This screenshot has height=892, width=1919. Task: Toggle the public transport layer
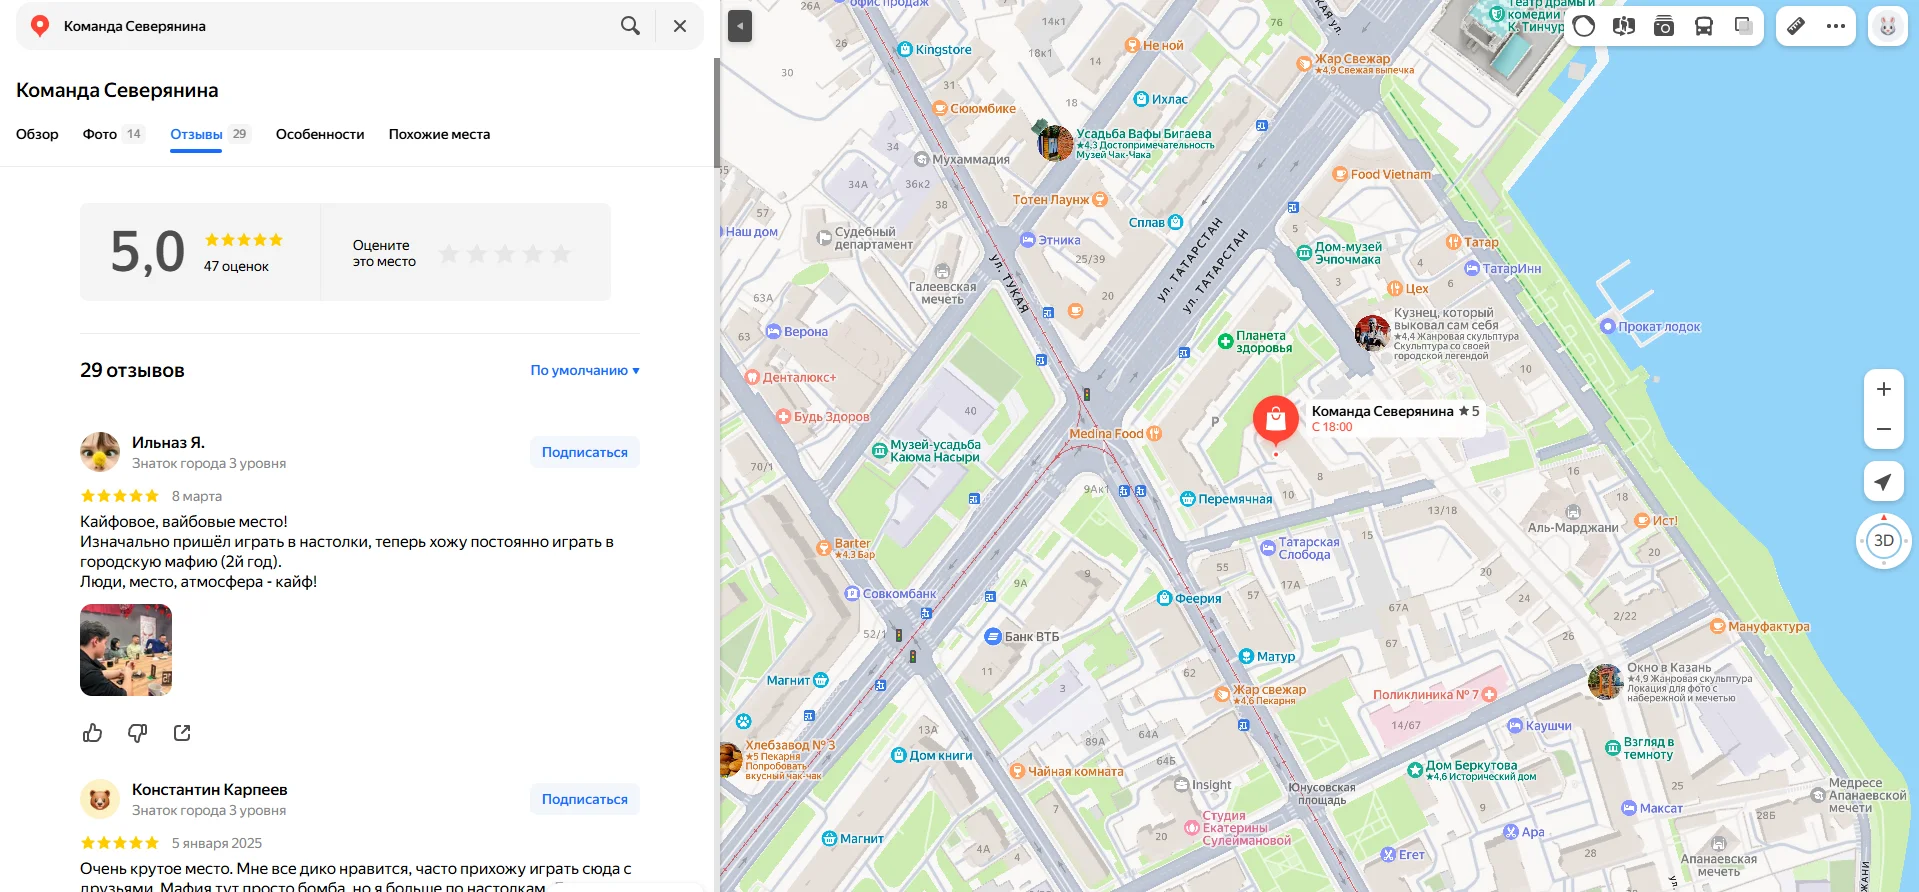click(1704, 26)
